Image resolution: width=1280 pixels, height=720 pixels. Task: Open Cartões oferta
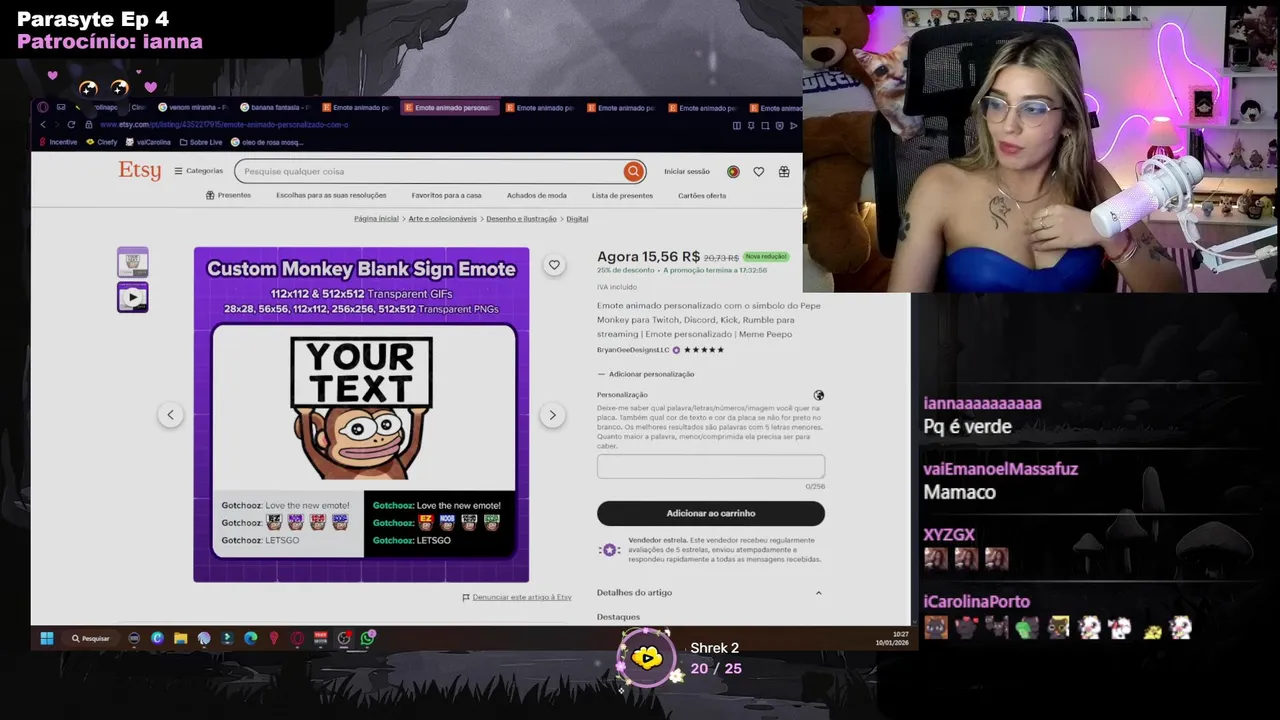pyautogui.click(x=702, y=195)
